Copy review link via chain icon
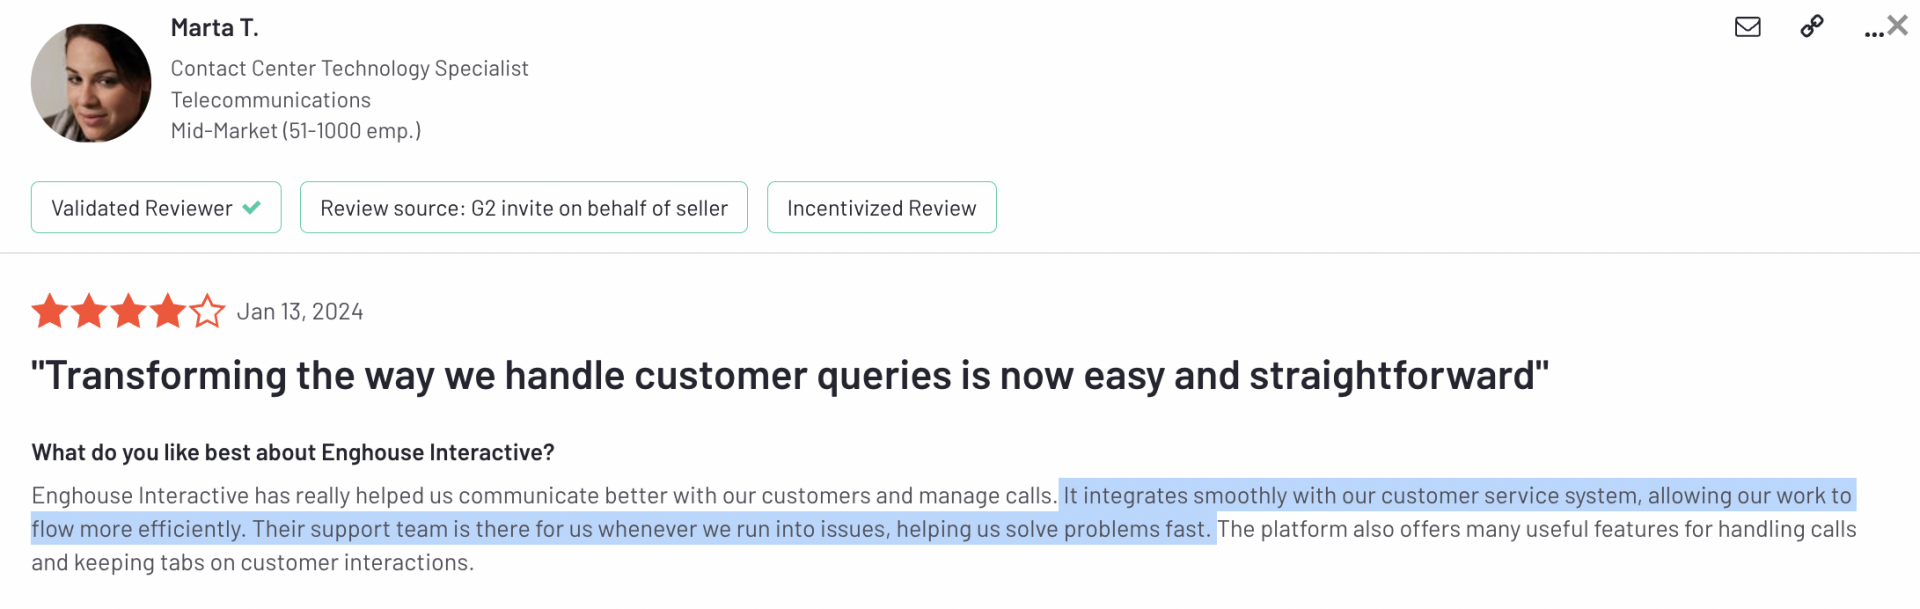 [x=1811, y=27]
